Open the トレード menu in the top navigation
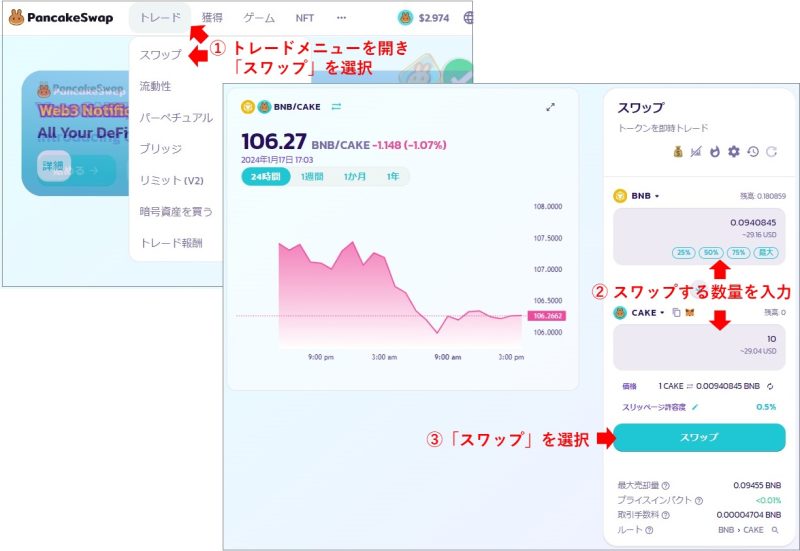 [160, 18]
